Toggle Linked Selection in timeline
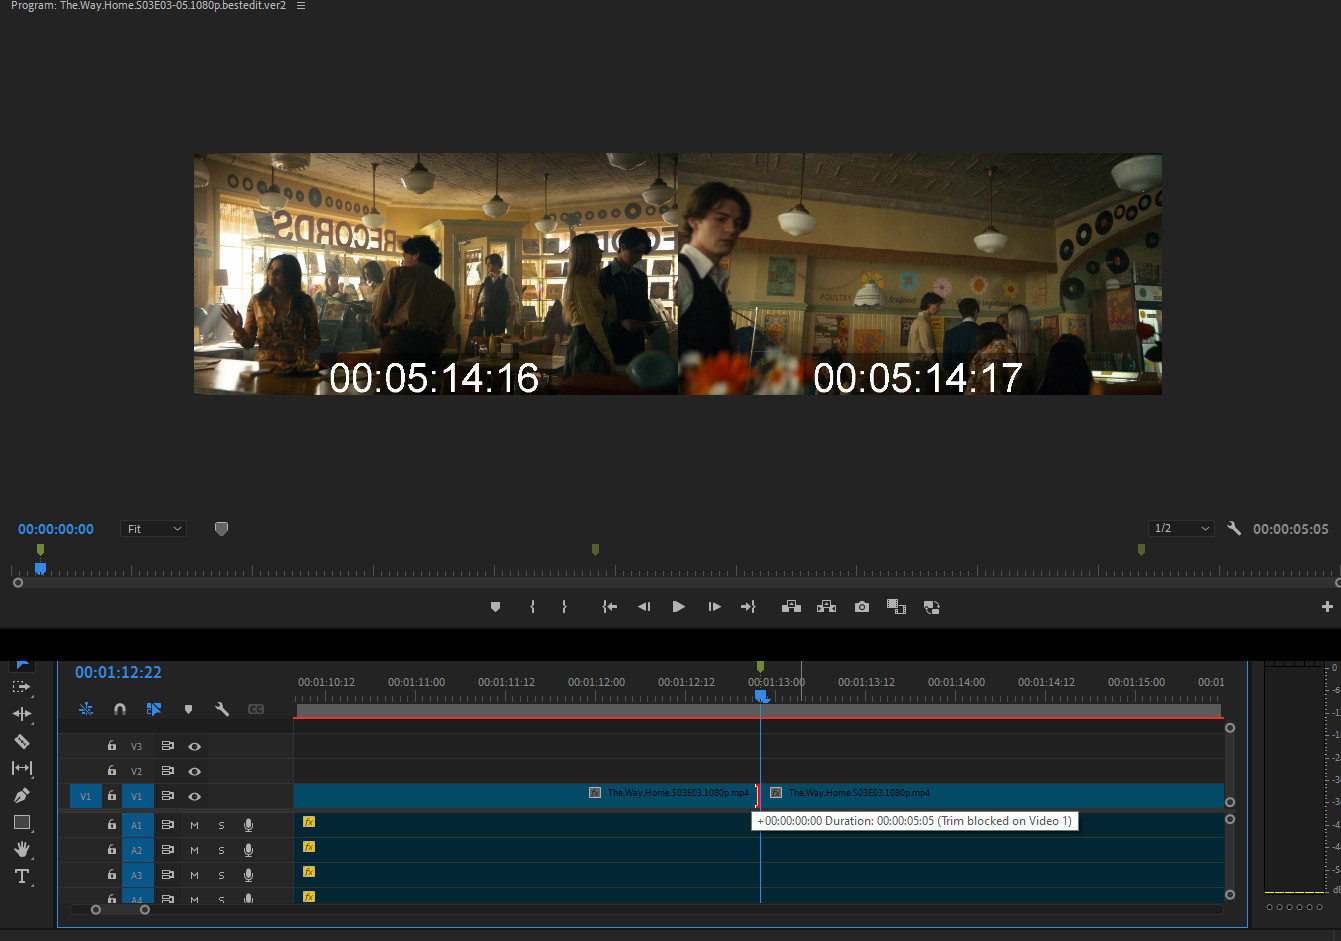 (x=154, y=709)
